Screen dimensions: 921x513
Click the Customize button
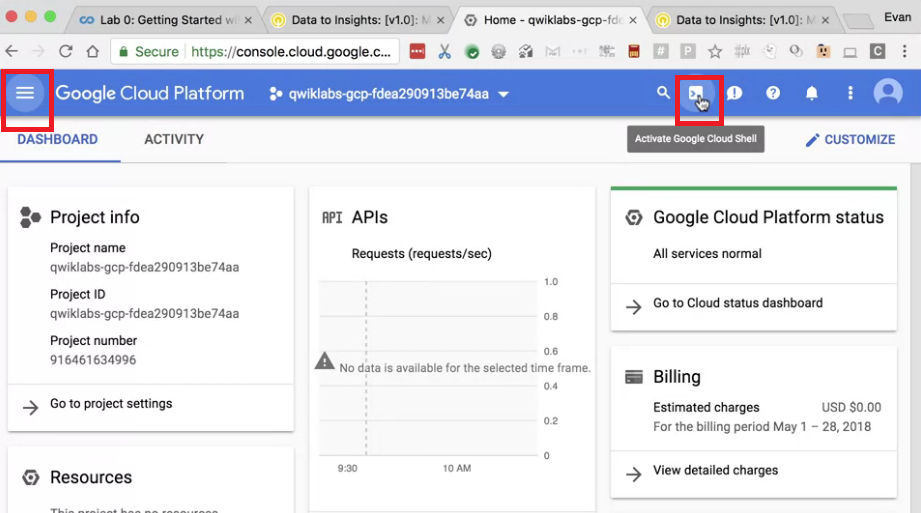point(851,140)
